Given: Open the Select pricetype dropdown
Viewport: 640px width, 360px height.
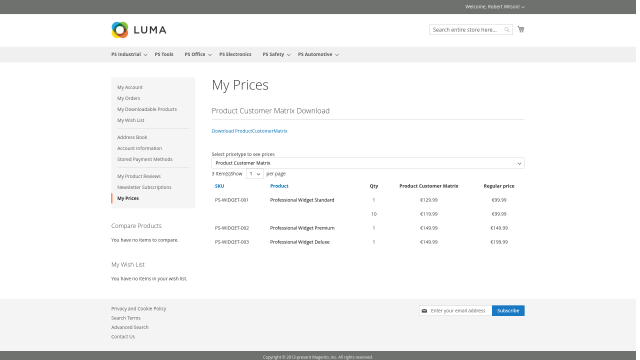Looking at the screenshot, I should pos(368,163).
